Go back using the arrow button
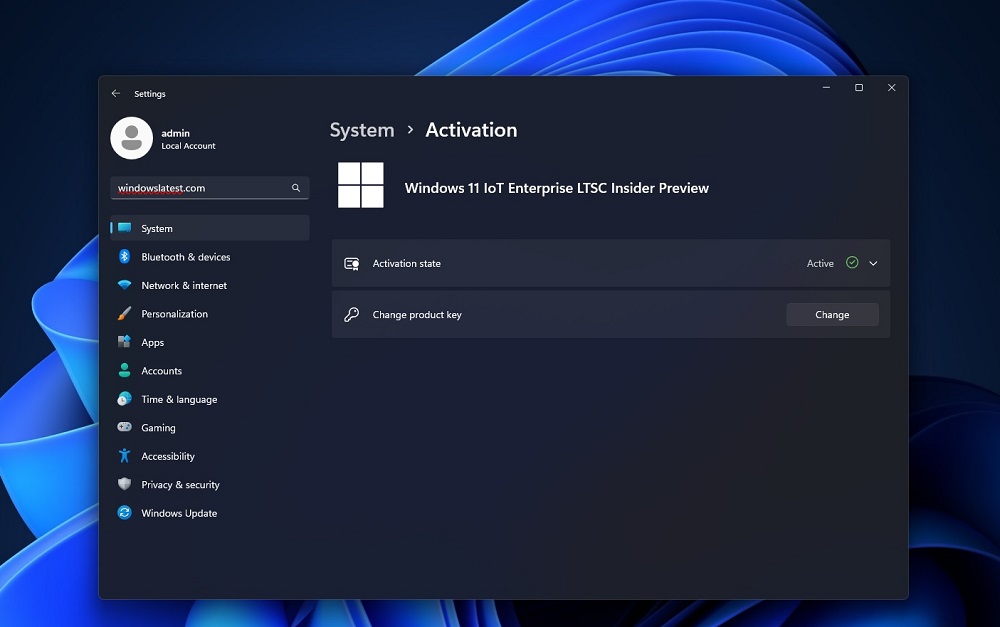 click(117, 93)
